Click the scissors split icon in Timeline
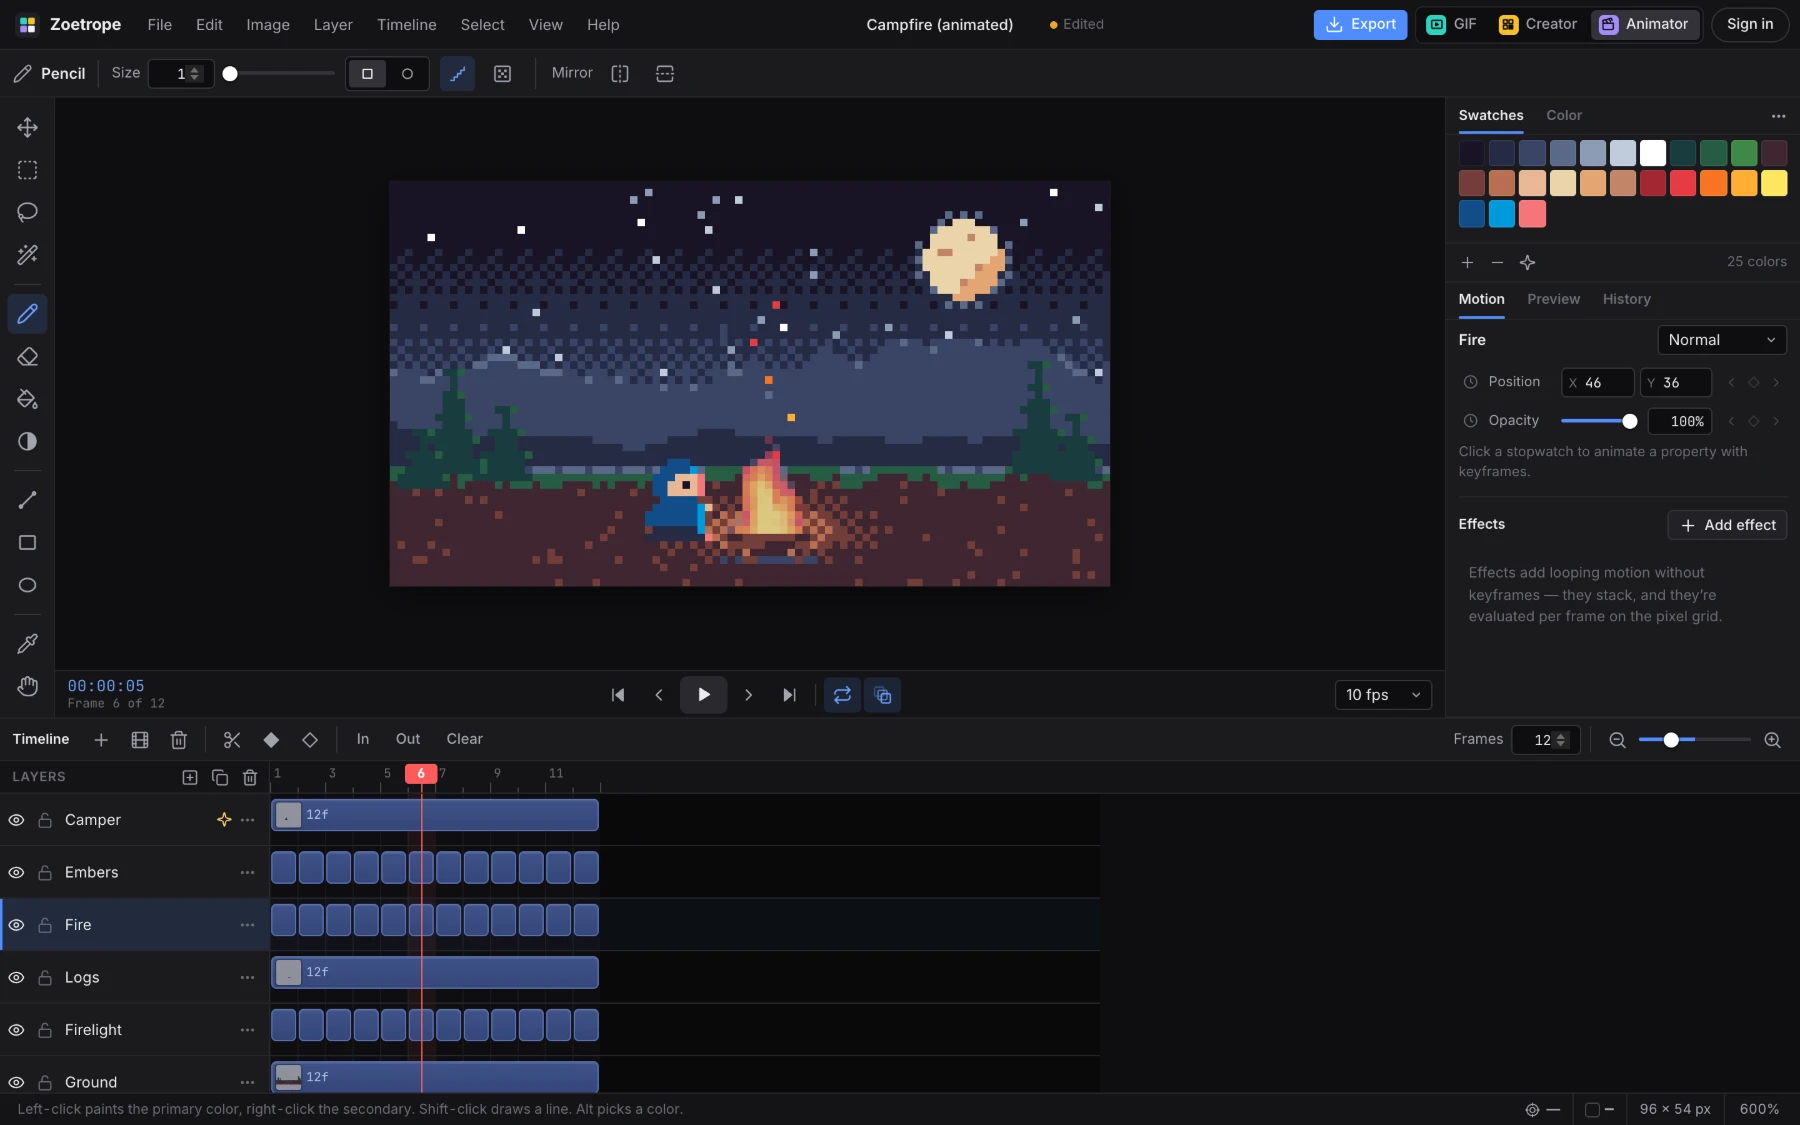This screenshot has height=1125, width=1800. tap(232, 740)
